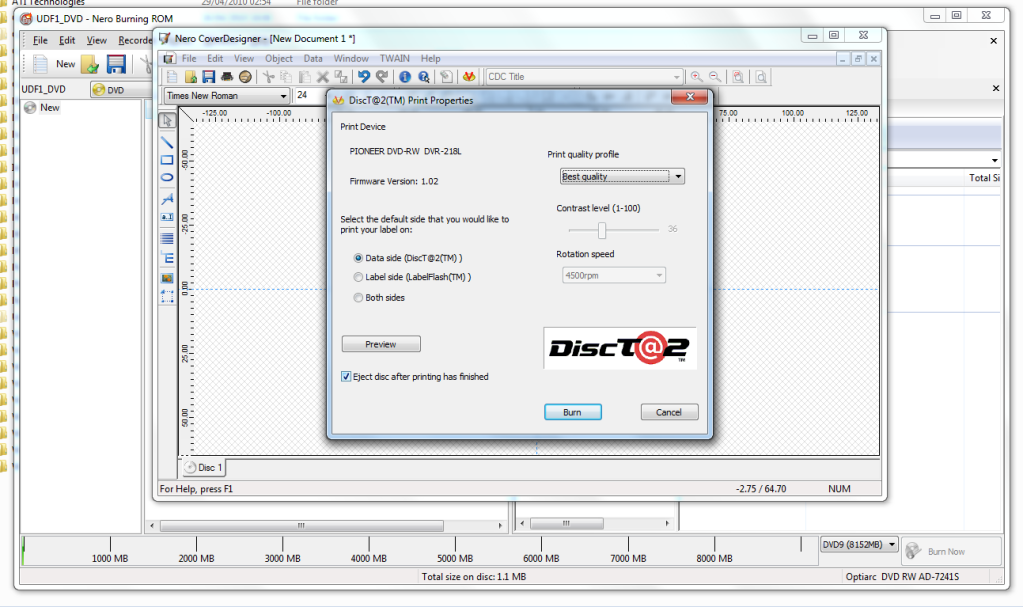
Task: Open the DVD9 (8152MB) disc size dropdown
Action: click(859, 544)
